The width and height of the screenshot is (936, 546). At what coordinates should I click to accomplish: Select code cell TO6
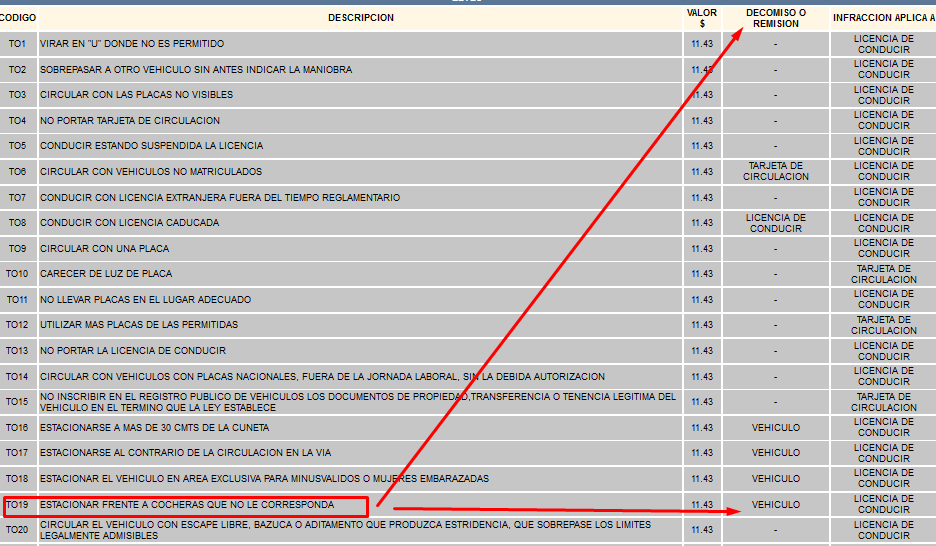click(x=17, y=172)
